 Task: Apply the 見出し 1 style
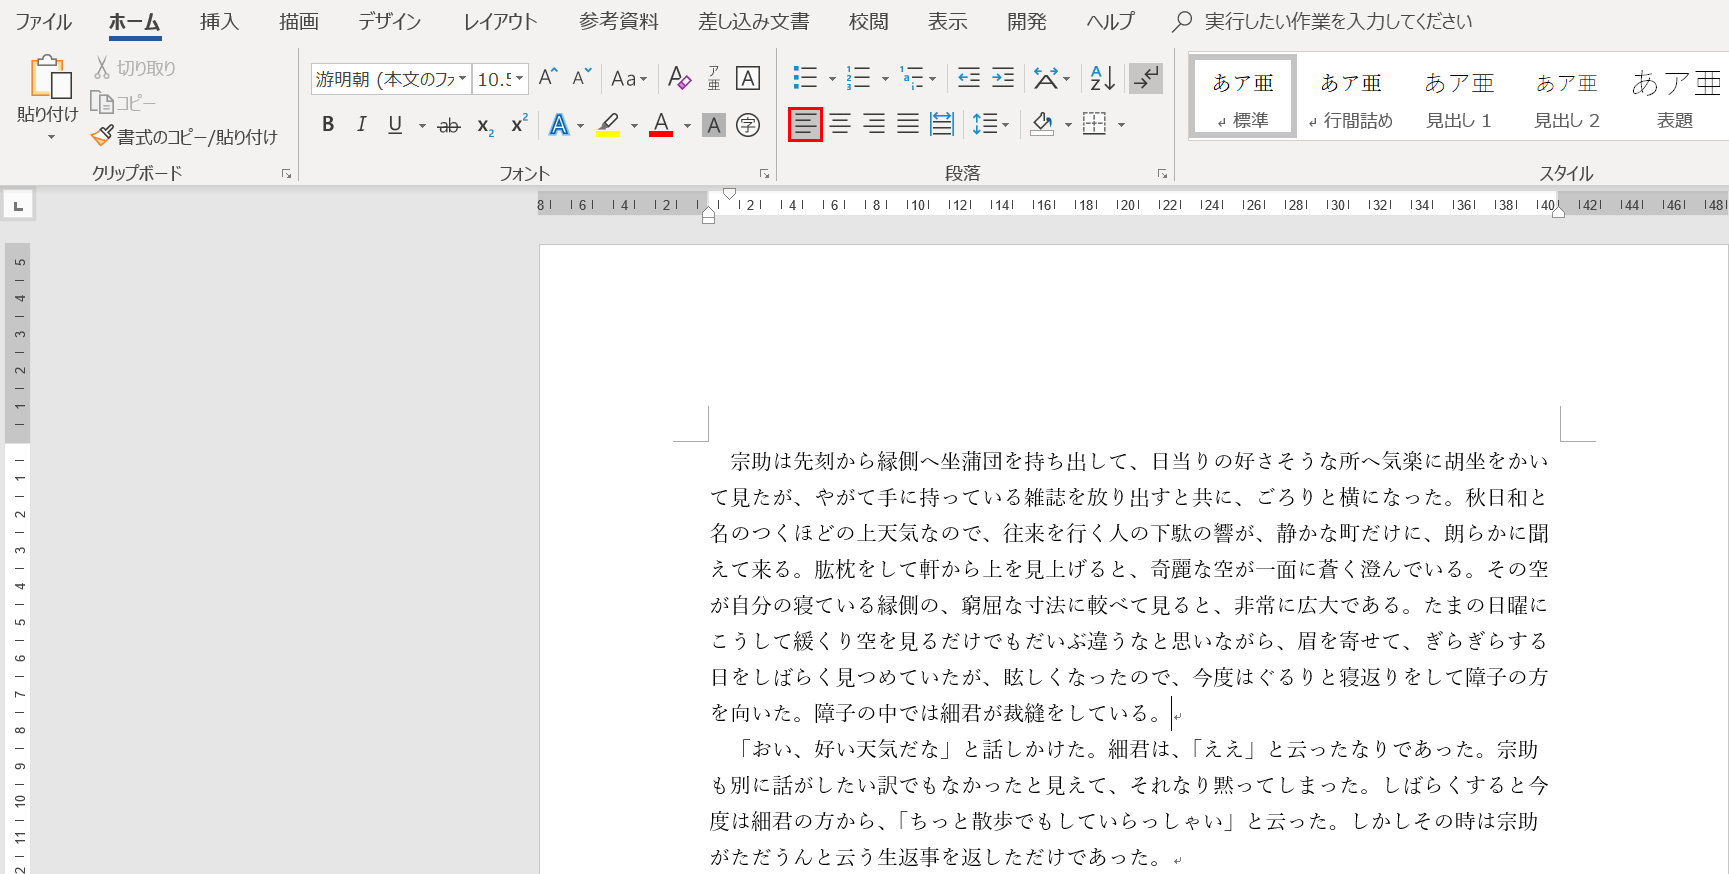[1459, 96]
